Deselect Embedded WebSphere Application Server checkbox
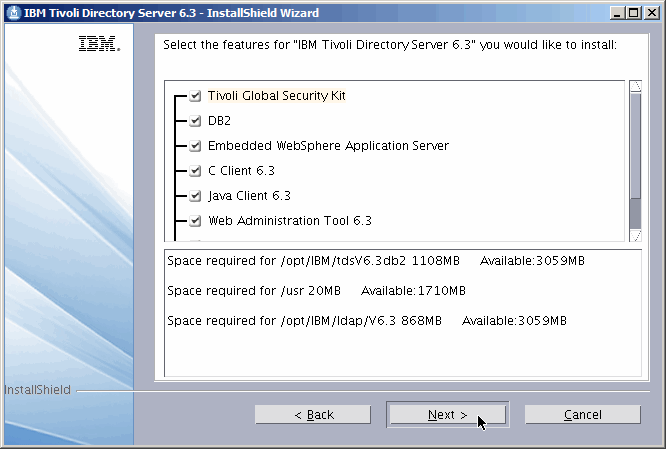This screenshot has width=666, height=449. tap(195, 146)
